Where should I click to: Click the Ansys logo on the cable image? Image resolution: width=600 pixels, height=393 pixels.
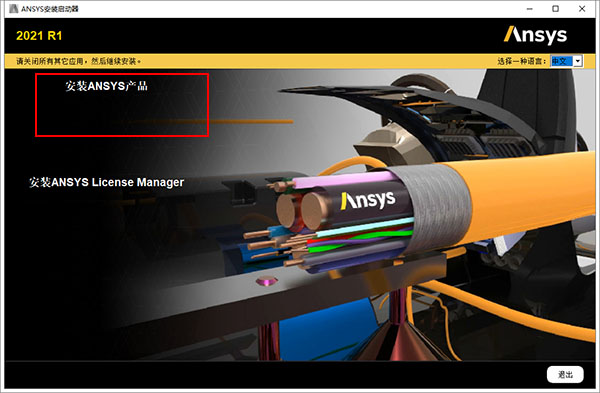click(x=368, y=200)
